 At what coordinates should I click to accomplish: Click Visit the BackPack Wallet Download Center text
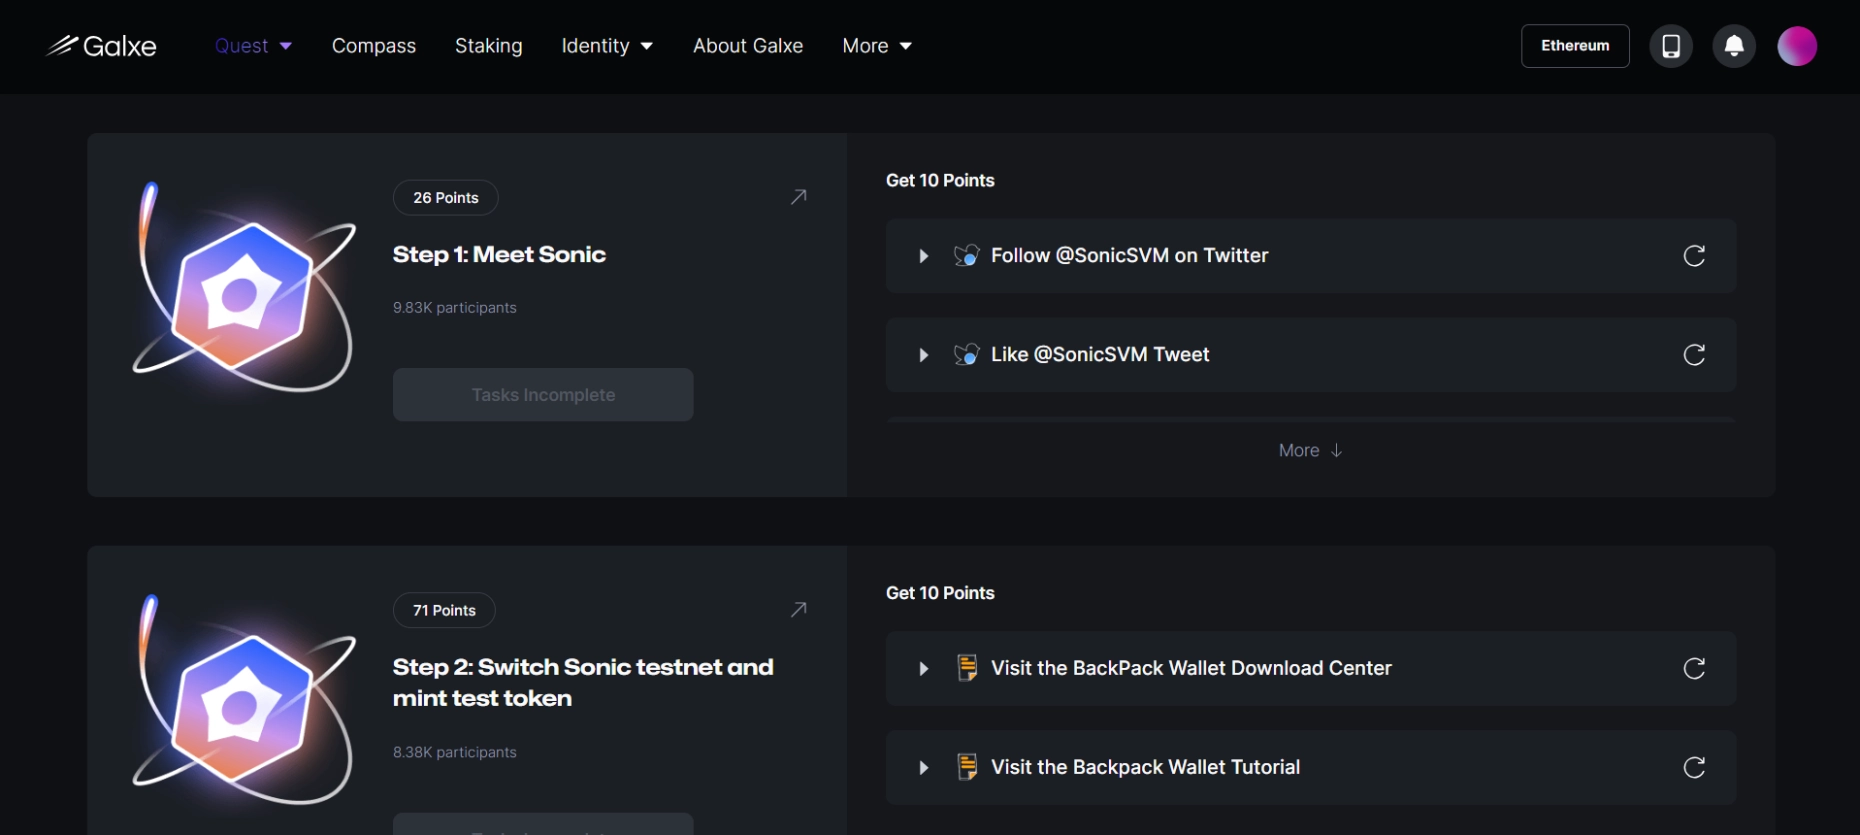(x=1191, y=668)
